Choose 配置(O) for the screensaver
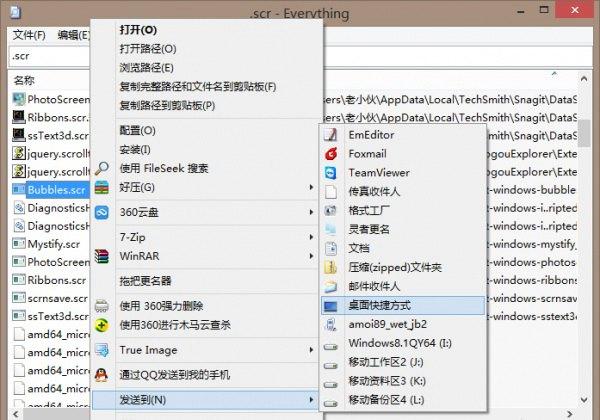Screen dimensions: 600x420 pyautogui.click(x=137, y=130)
